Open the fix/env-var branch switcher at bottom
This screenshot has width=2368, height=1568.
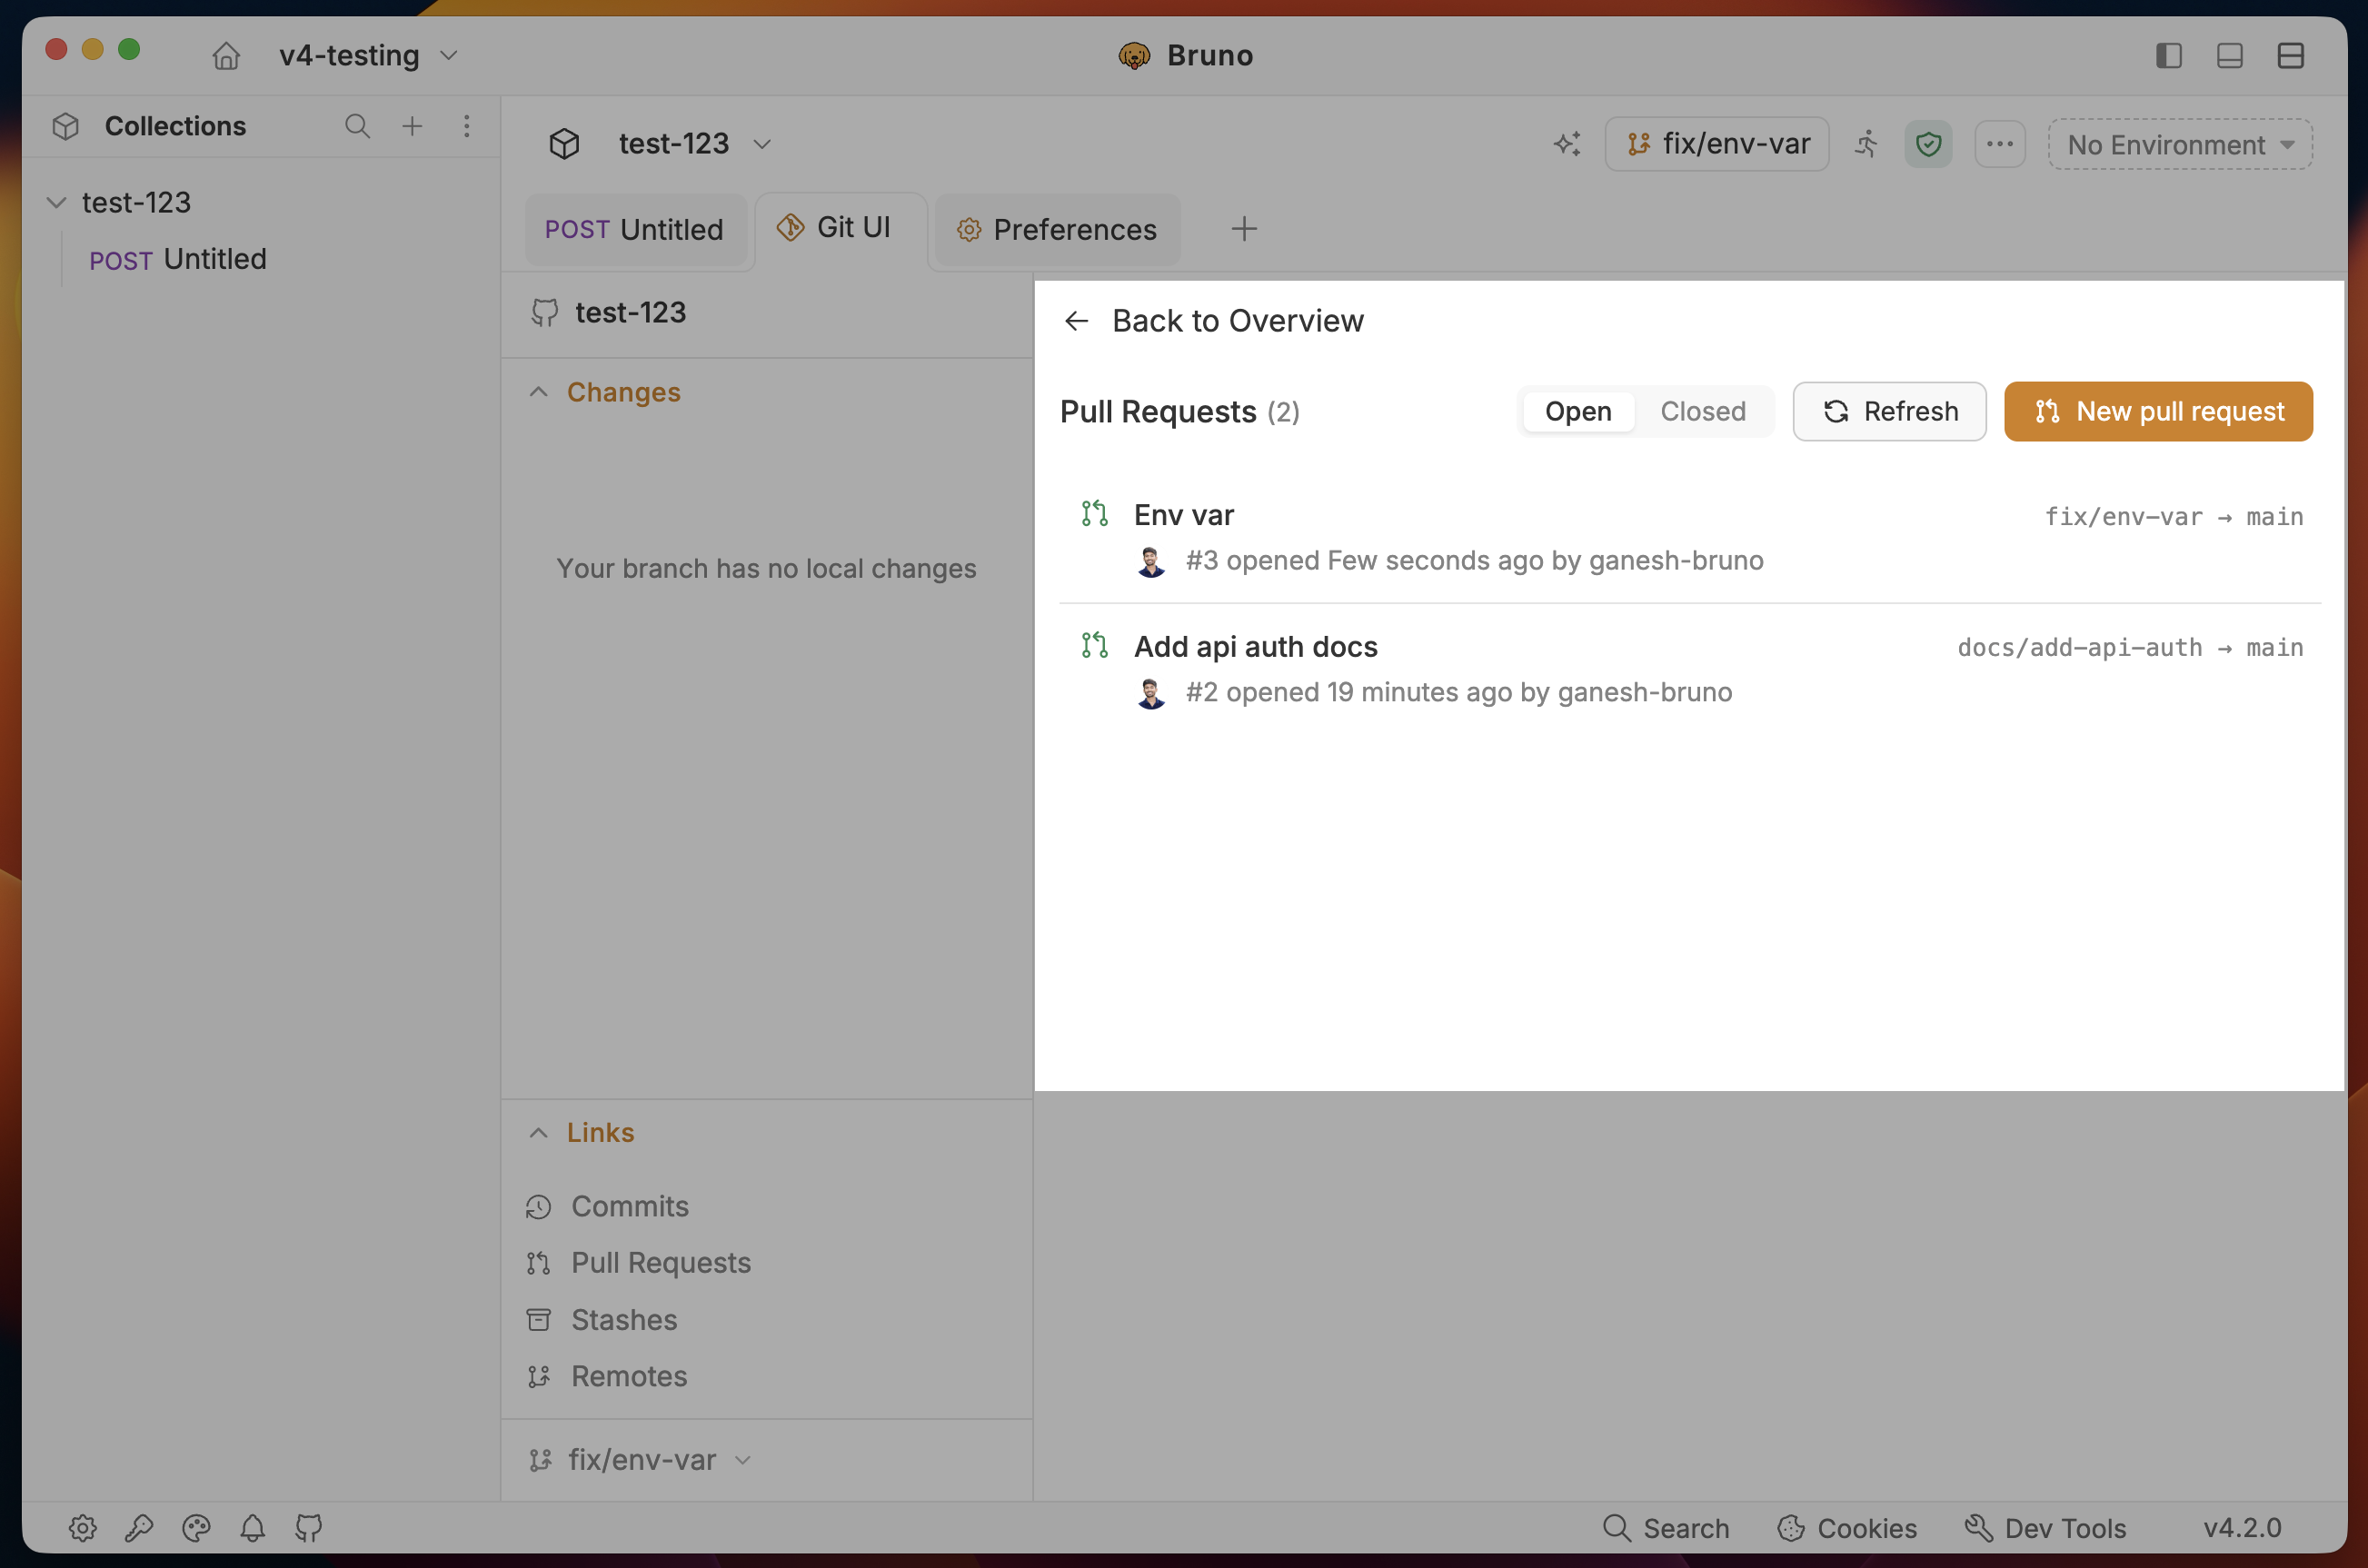[x=640, y=1460]
